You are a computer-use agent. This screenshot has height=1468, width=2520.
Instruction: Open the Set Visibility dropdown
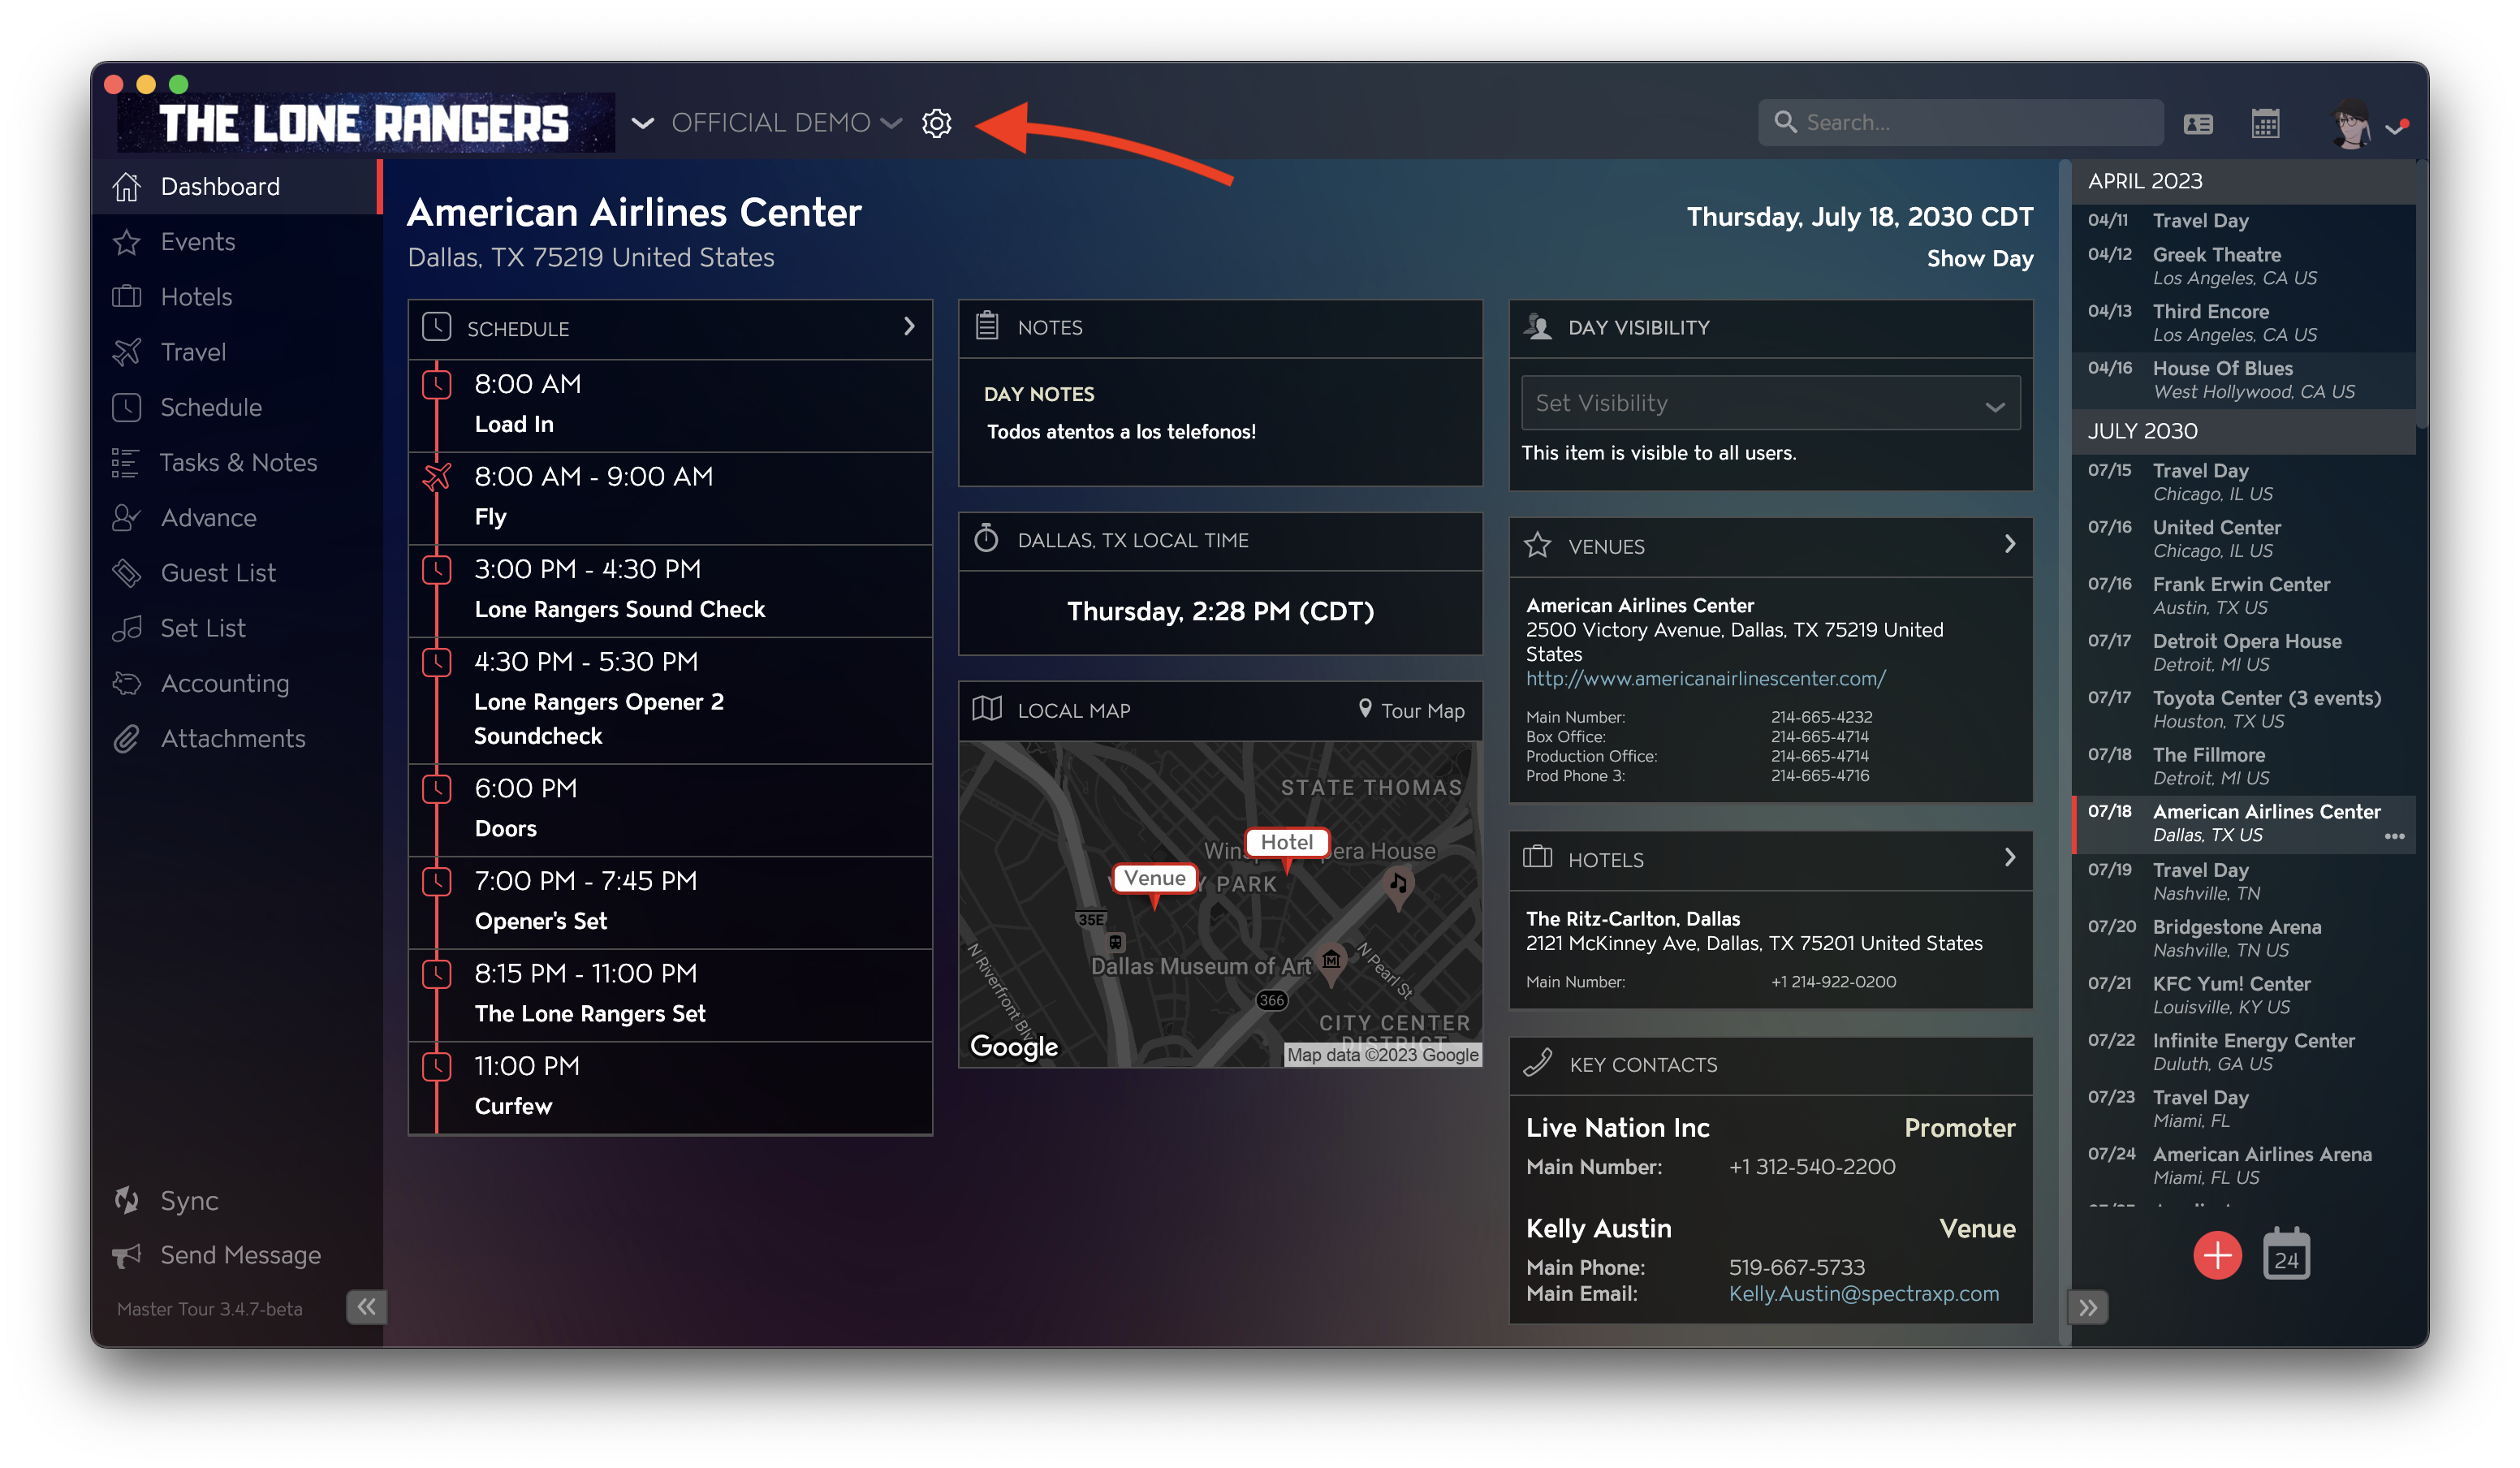coord(1770,403)
